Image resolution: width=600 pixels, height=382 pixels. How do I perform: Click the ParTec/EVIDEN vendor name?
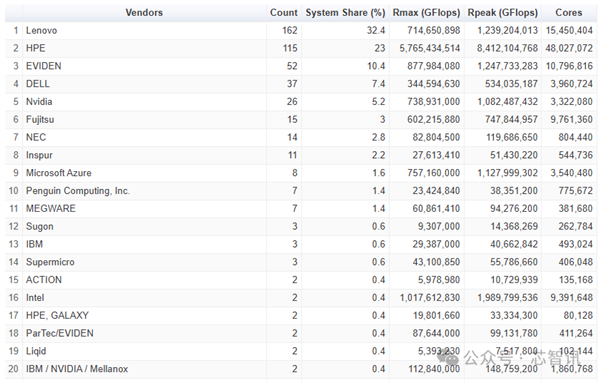click(x=60, y=333)
